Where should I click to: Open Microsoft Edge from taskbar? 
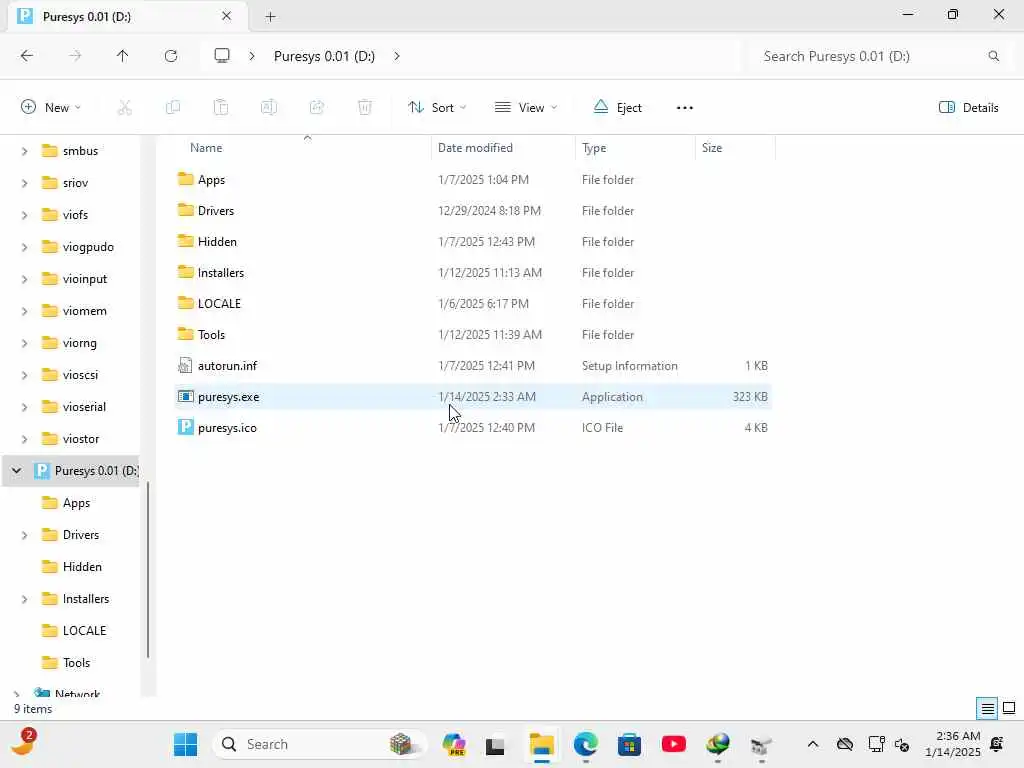[x=586, y=744]
